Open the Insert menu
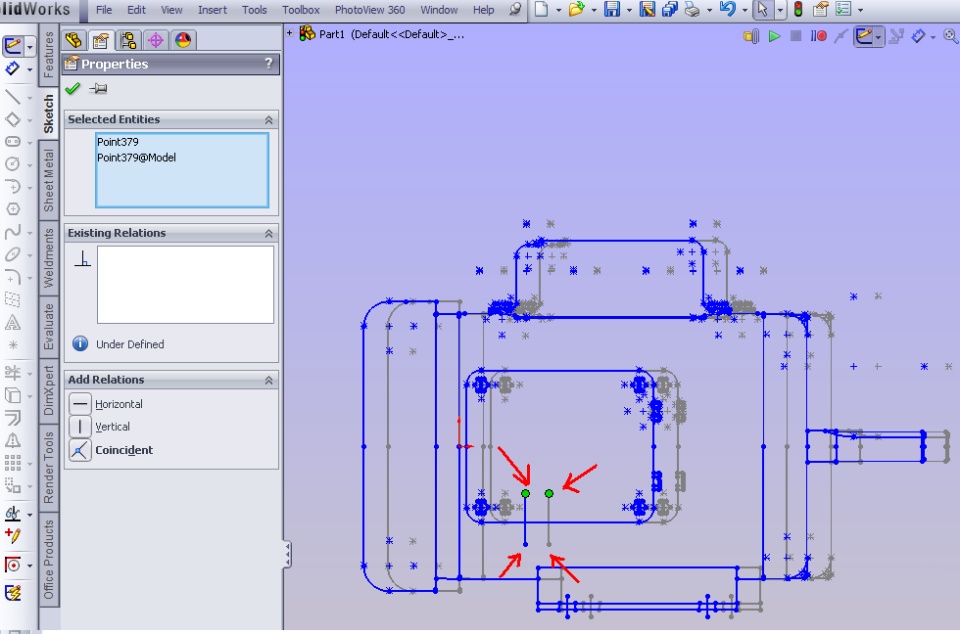The width and height of the screenshot is (960, 634). [212, 10]
